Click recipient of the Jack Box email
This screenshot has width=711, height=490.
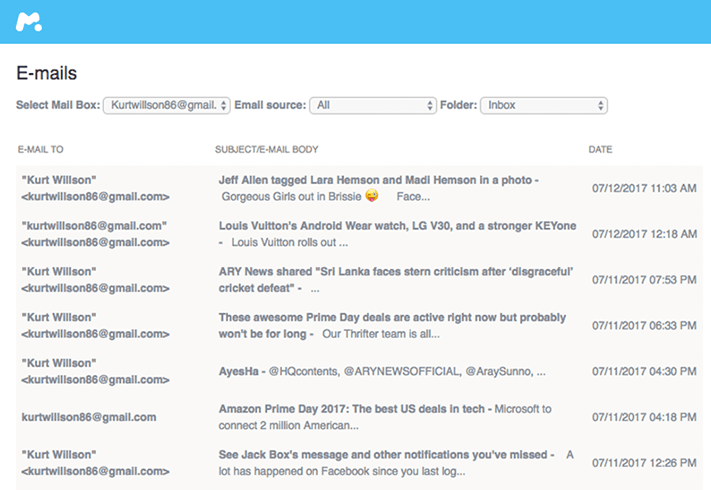(95, 463)
